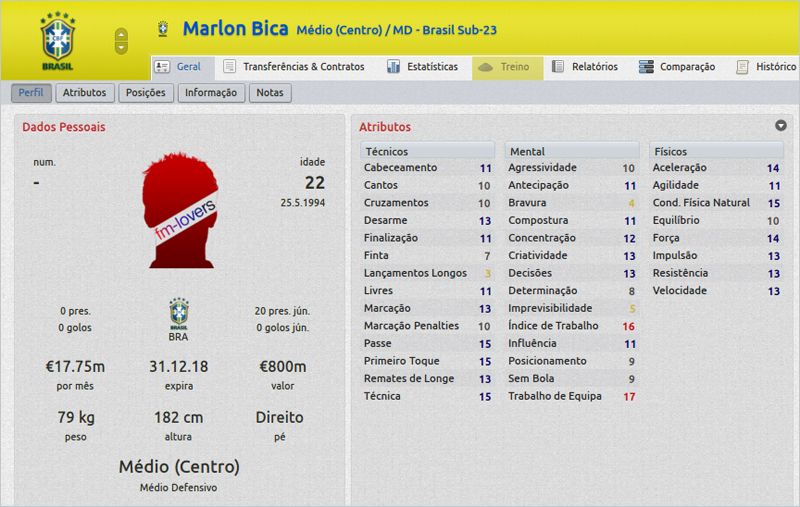Image resolution: width=800 pixels, height=507 pixels.
Task: Open the Relatórios tab
Action: [585, 67]
